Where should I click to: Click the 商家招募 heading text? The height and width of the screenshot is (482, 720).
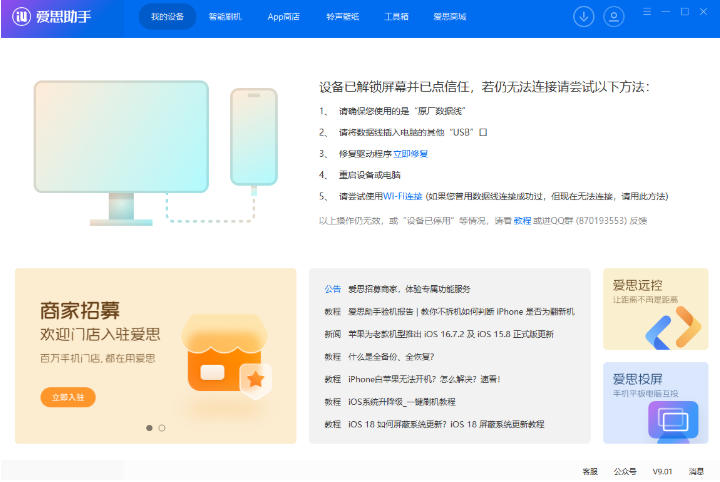(x=80, y=311)
